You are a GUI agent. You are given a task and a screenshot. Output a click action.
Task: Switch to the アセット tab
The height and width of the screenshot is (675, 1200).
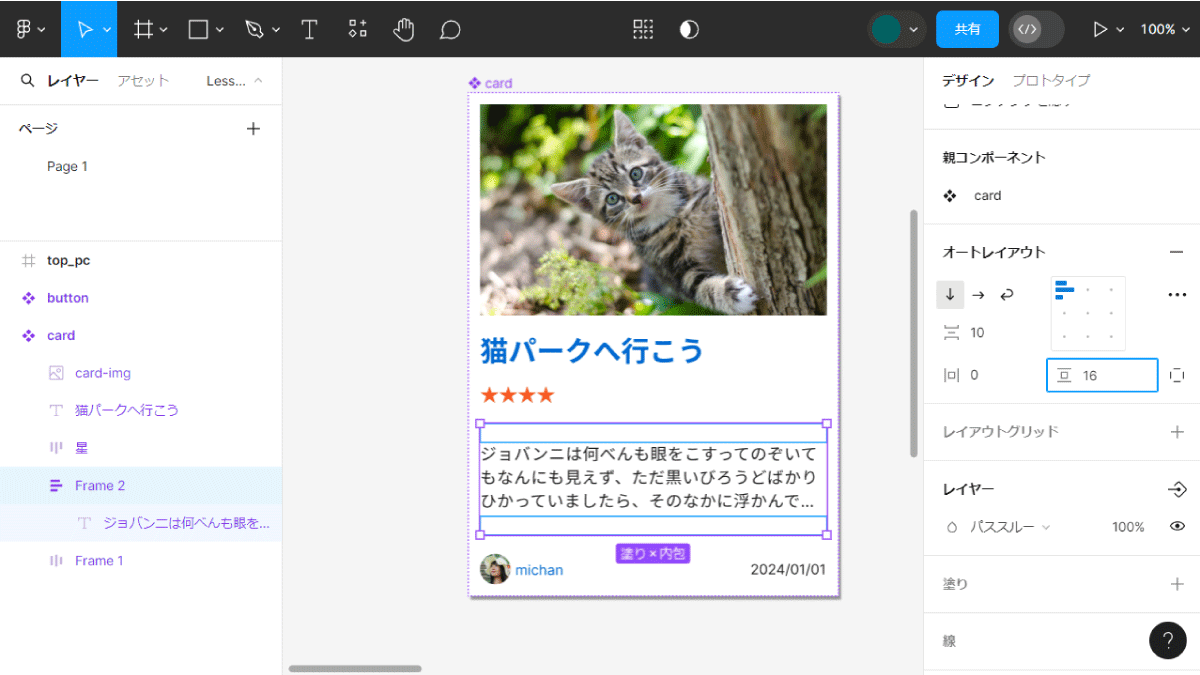pyautogui.click(x=143, y=81)
